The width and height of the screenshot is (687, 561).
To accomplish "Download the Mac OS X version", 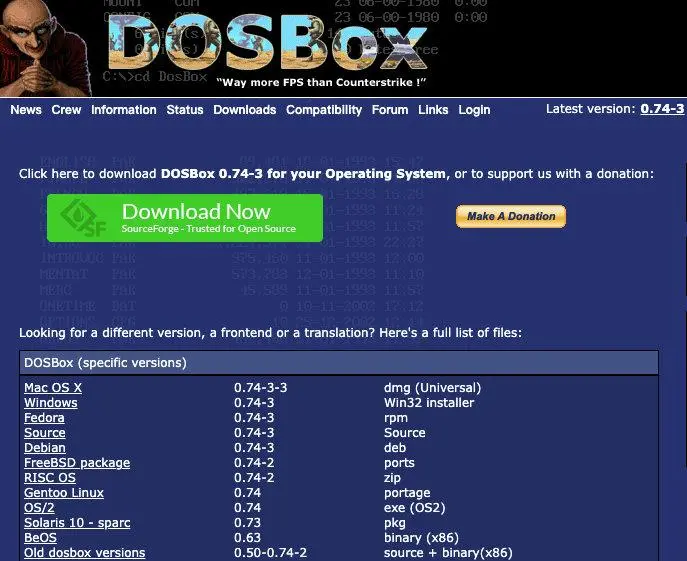I will tap(53, 388).
